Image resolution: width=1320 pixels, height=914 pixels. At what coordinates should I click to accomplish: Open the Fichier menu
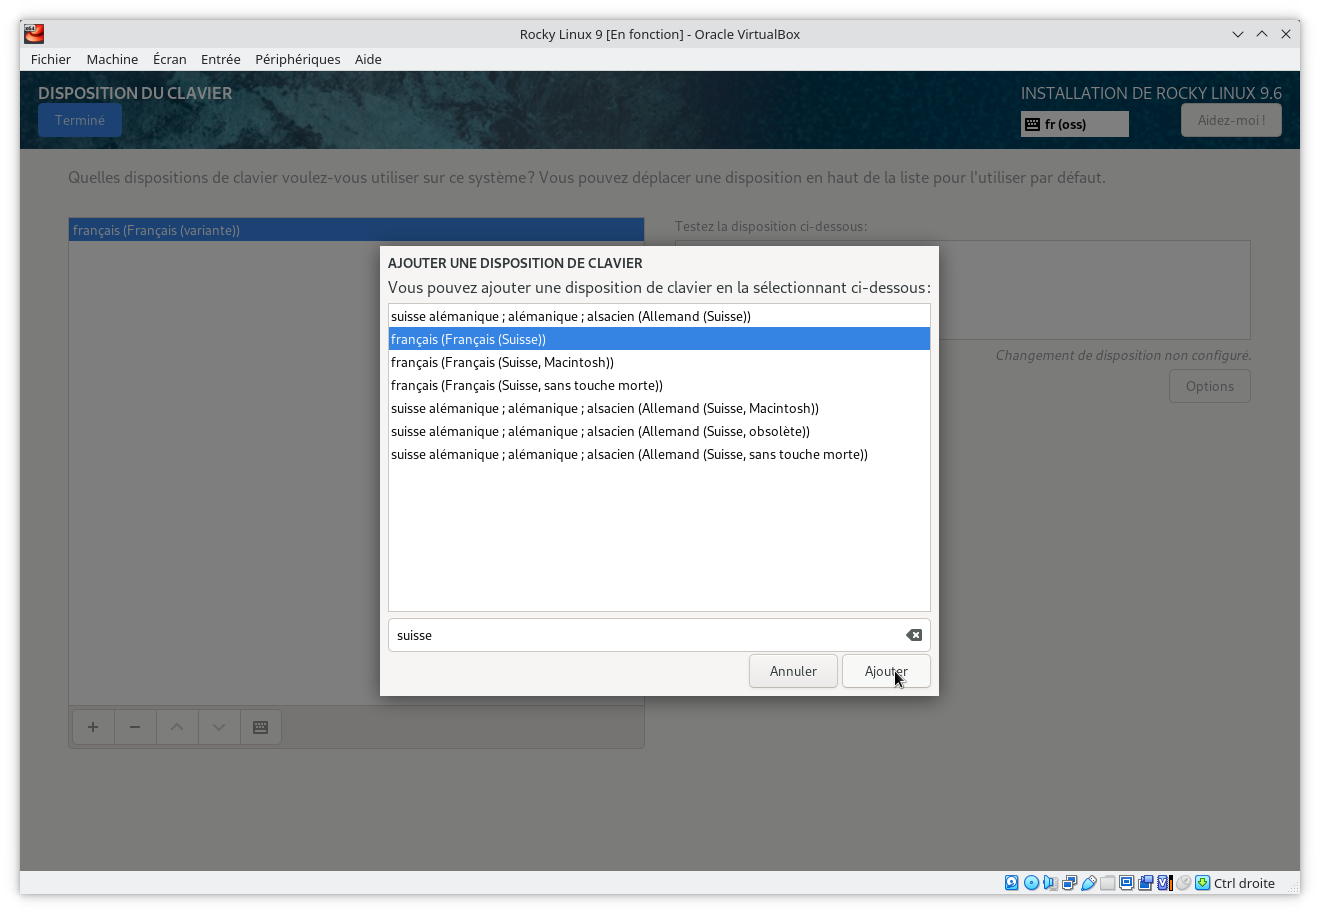click(x=51, y=59)
